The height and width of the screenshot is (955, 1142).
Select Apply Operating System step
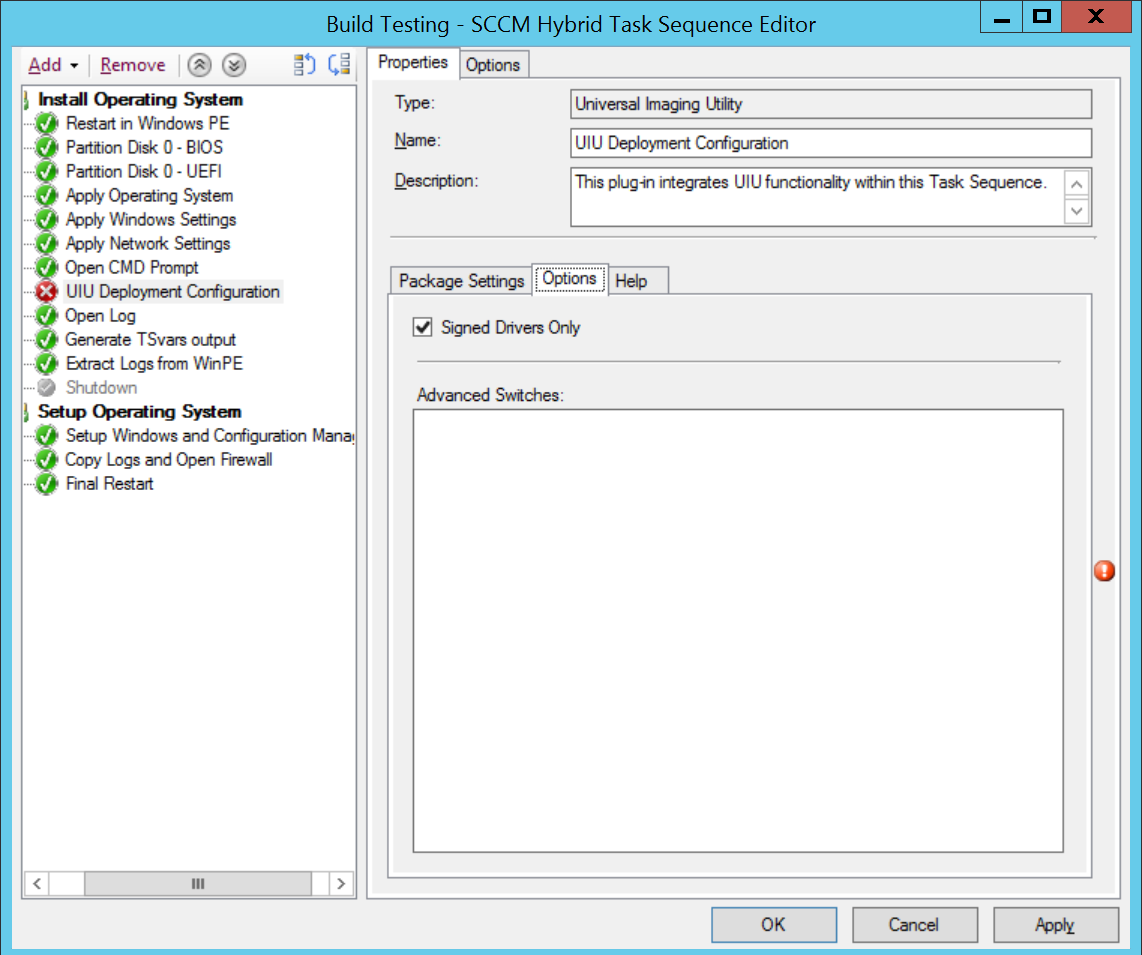coord(149,195)
